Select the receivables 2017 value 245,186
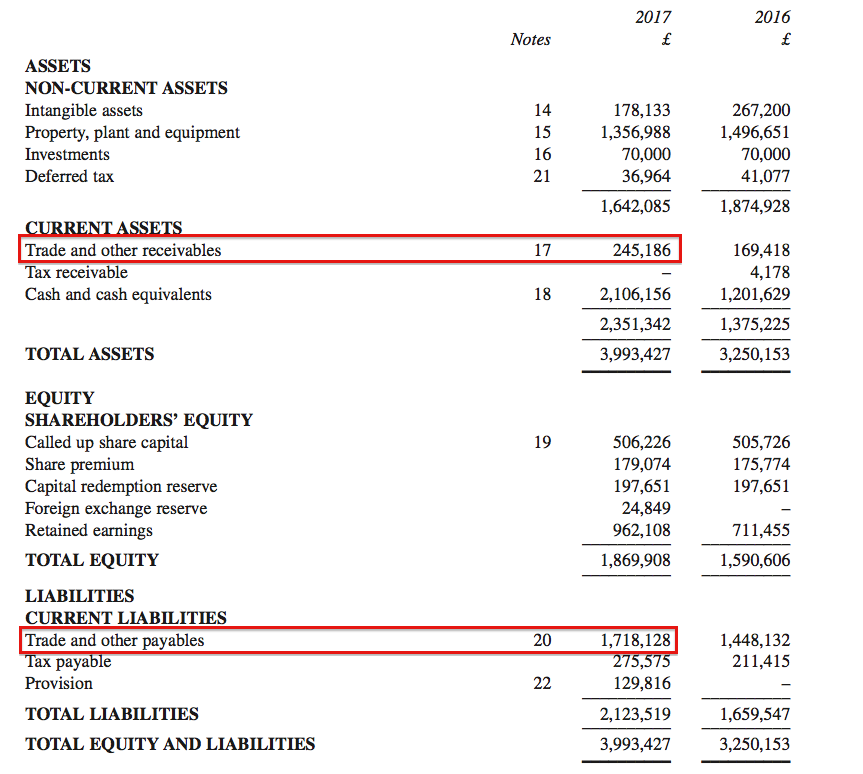Image resolution: width=863 pixels, height=774 pixels. (642, 250)
